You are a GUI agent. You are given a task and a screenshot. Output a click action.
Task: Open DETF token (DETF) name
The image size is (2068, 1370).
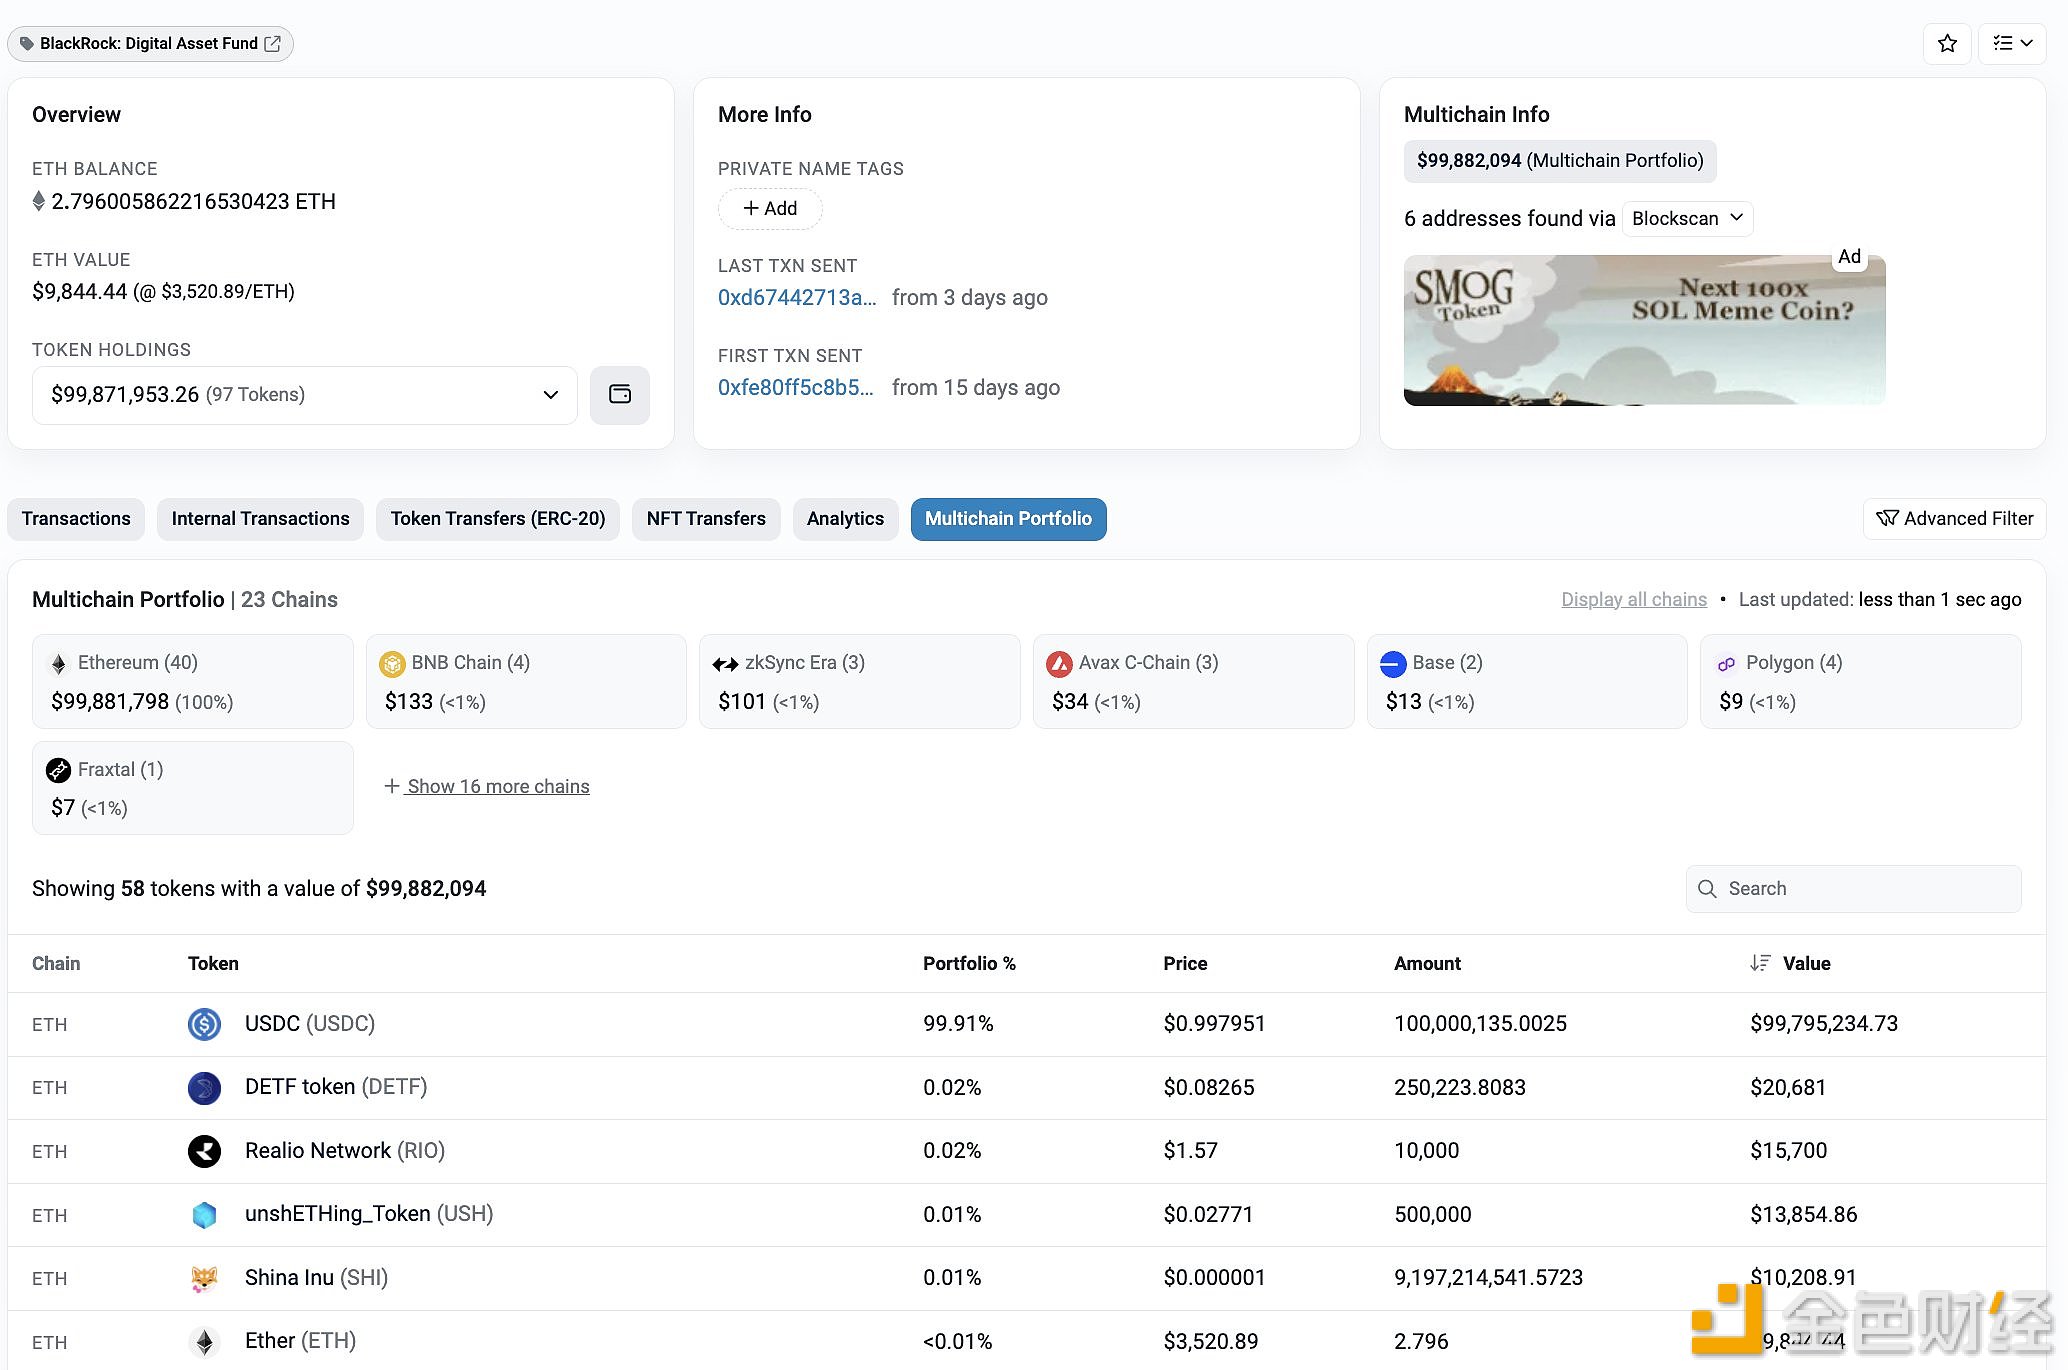[x=336, y=1087]
